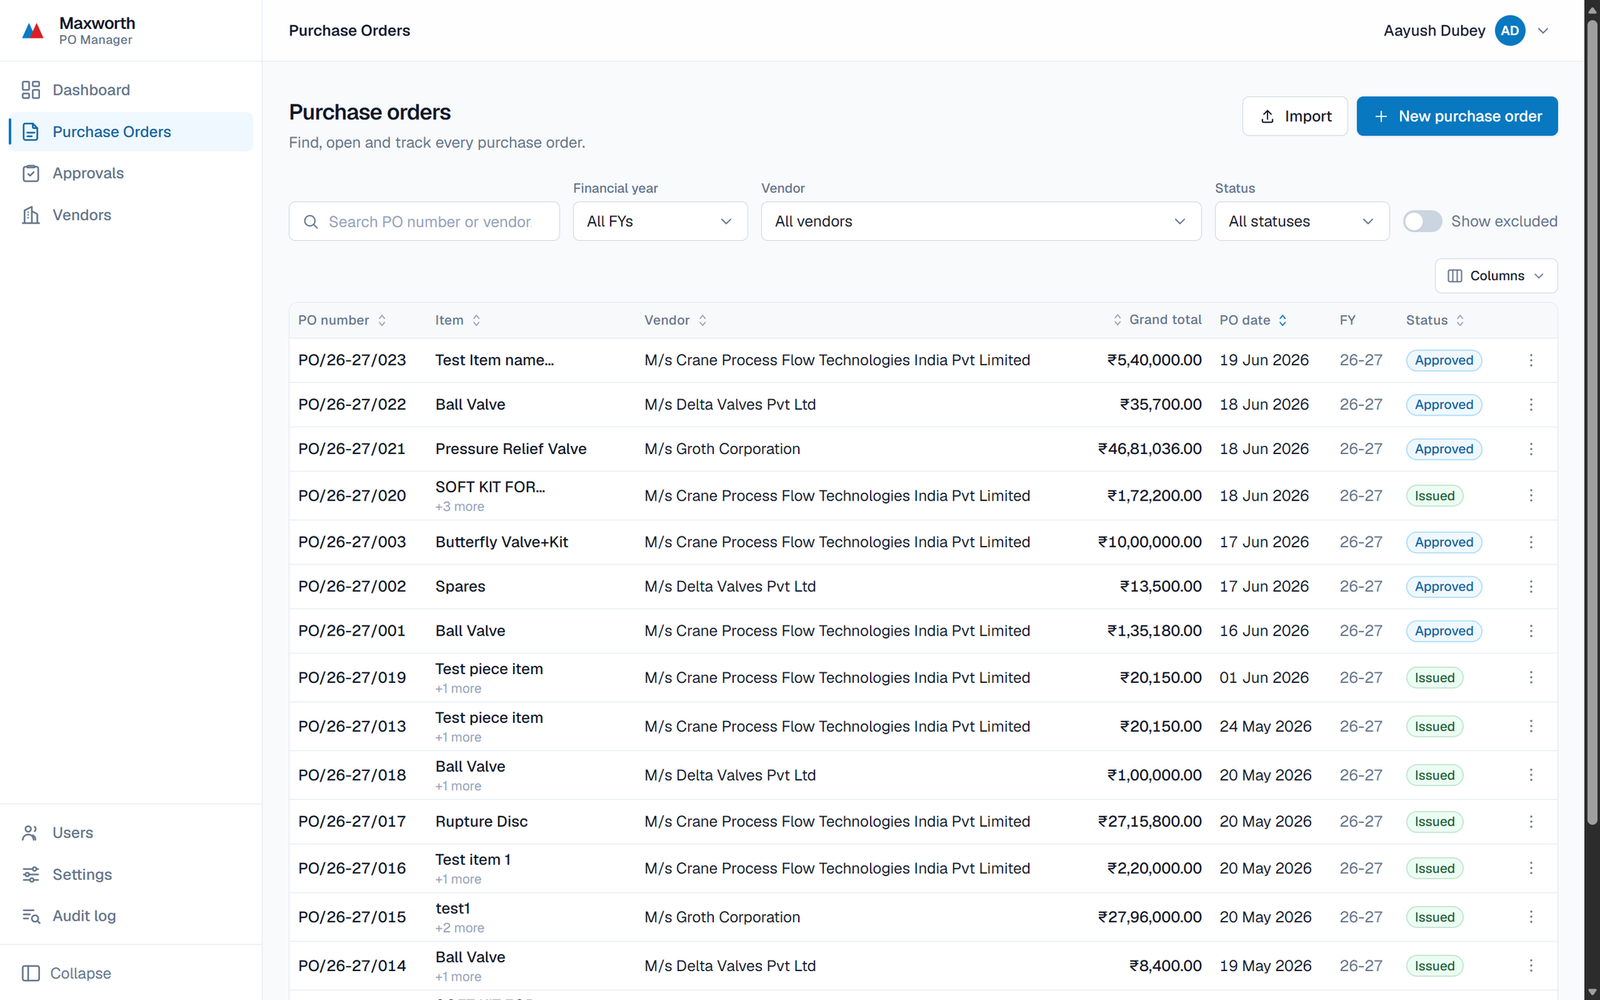Sort by PO number column
Image resolution: width=1600 pixels, height=1000 pixels.
(x=342, y=320)
